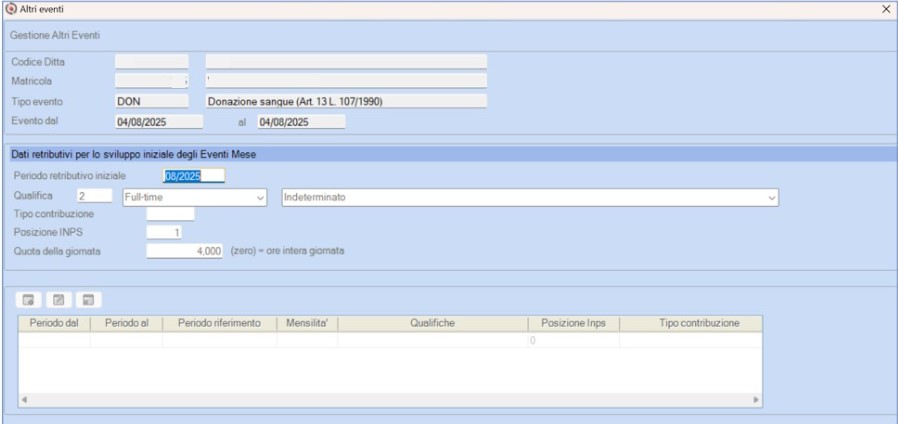Click the Tipo contribuzione input field
Viewport: 898px width, 424px height.
point(171,214)
